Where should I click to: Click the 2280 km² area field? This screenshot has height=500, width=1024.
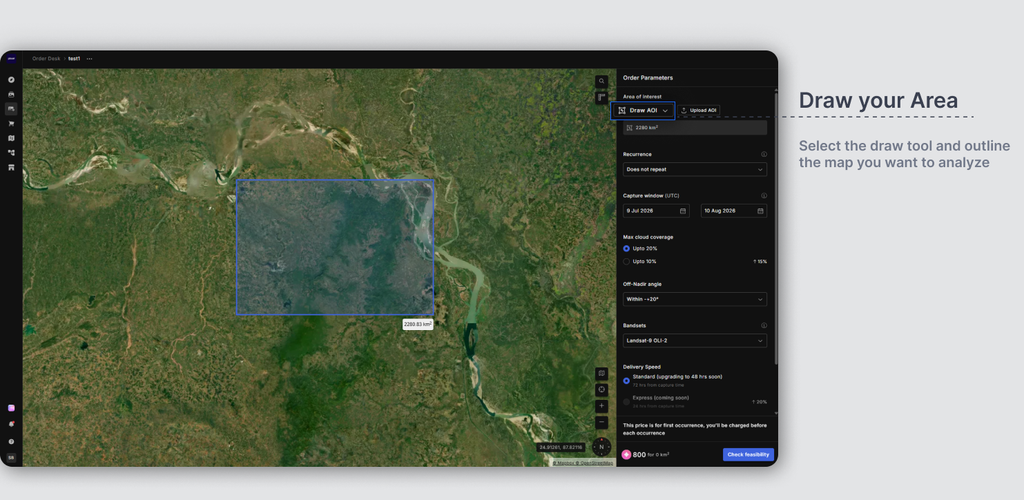pyautogui.click(x=695, y=128)
